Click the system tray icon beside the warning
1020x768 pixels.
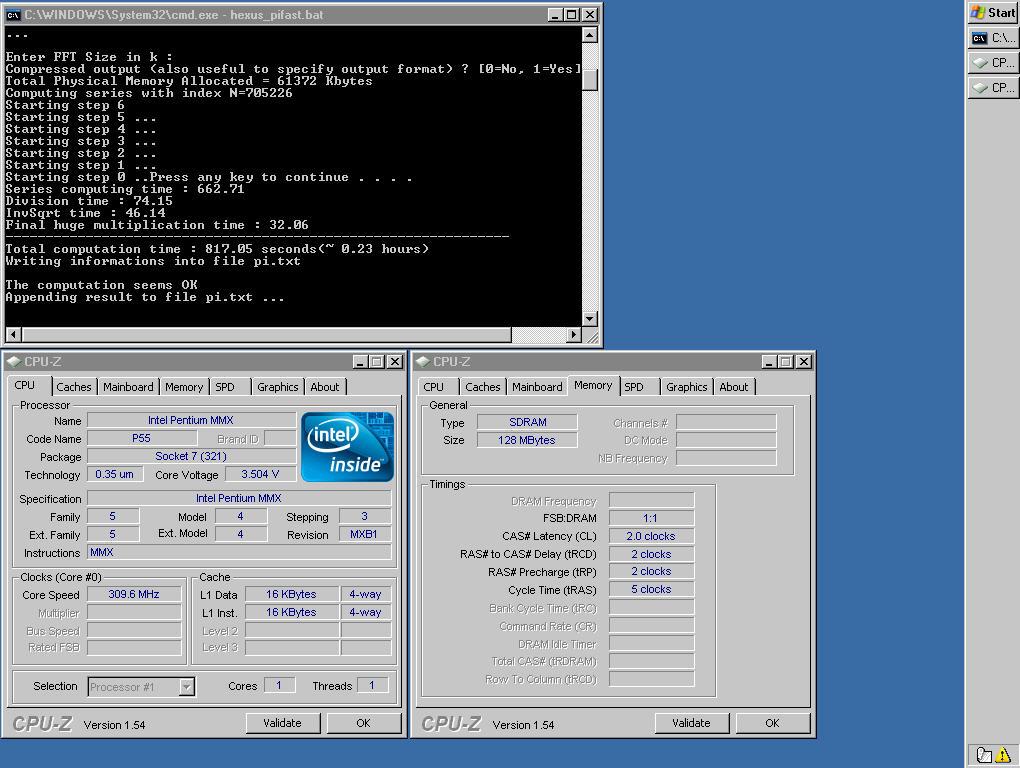tap(984, 755)
